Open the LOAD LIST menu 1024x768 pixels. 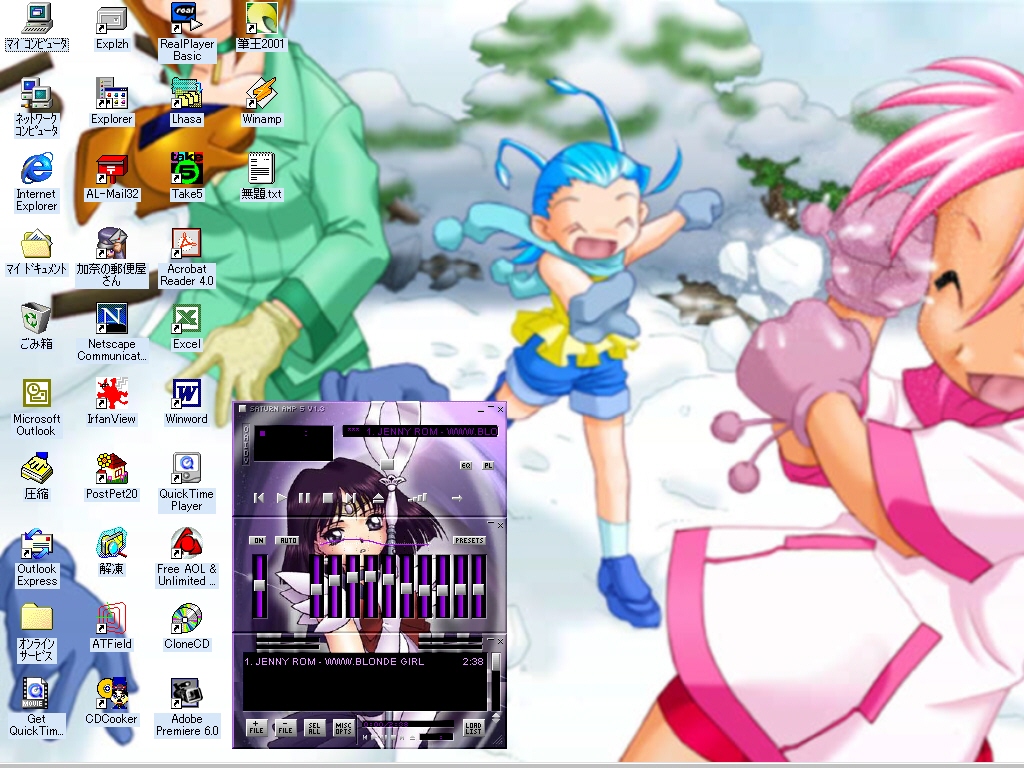point(473,728)
